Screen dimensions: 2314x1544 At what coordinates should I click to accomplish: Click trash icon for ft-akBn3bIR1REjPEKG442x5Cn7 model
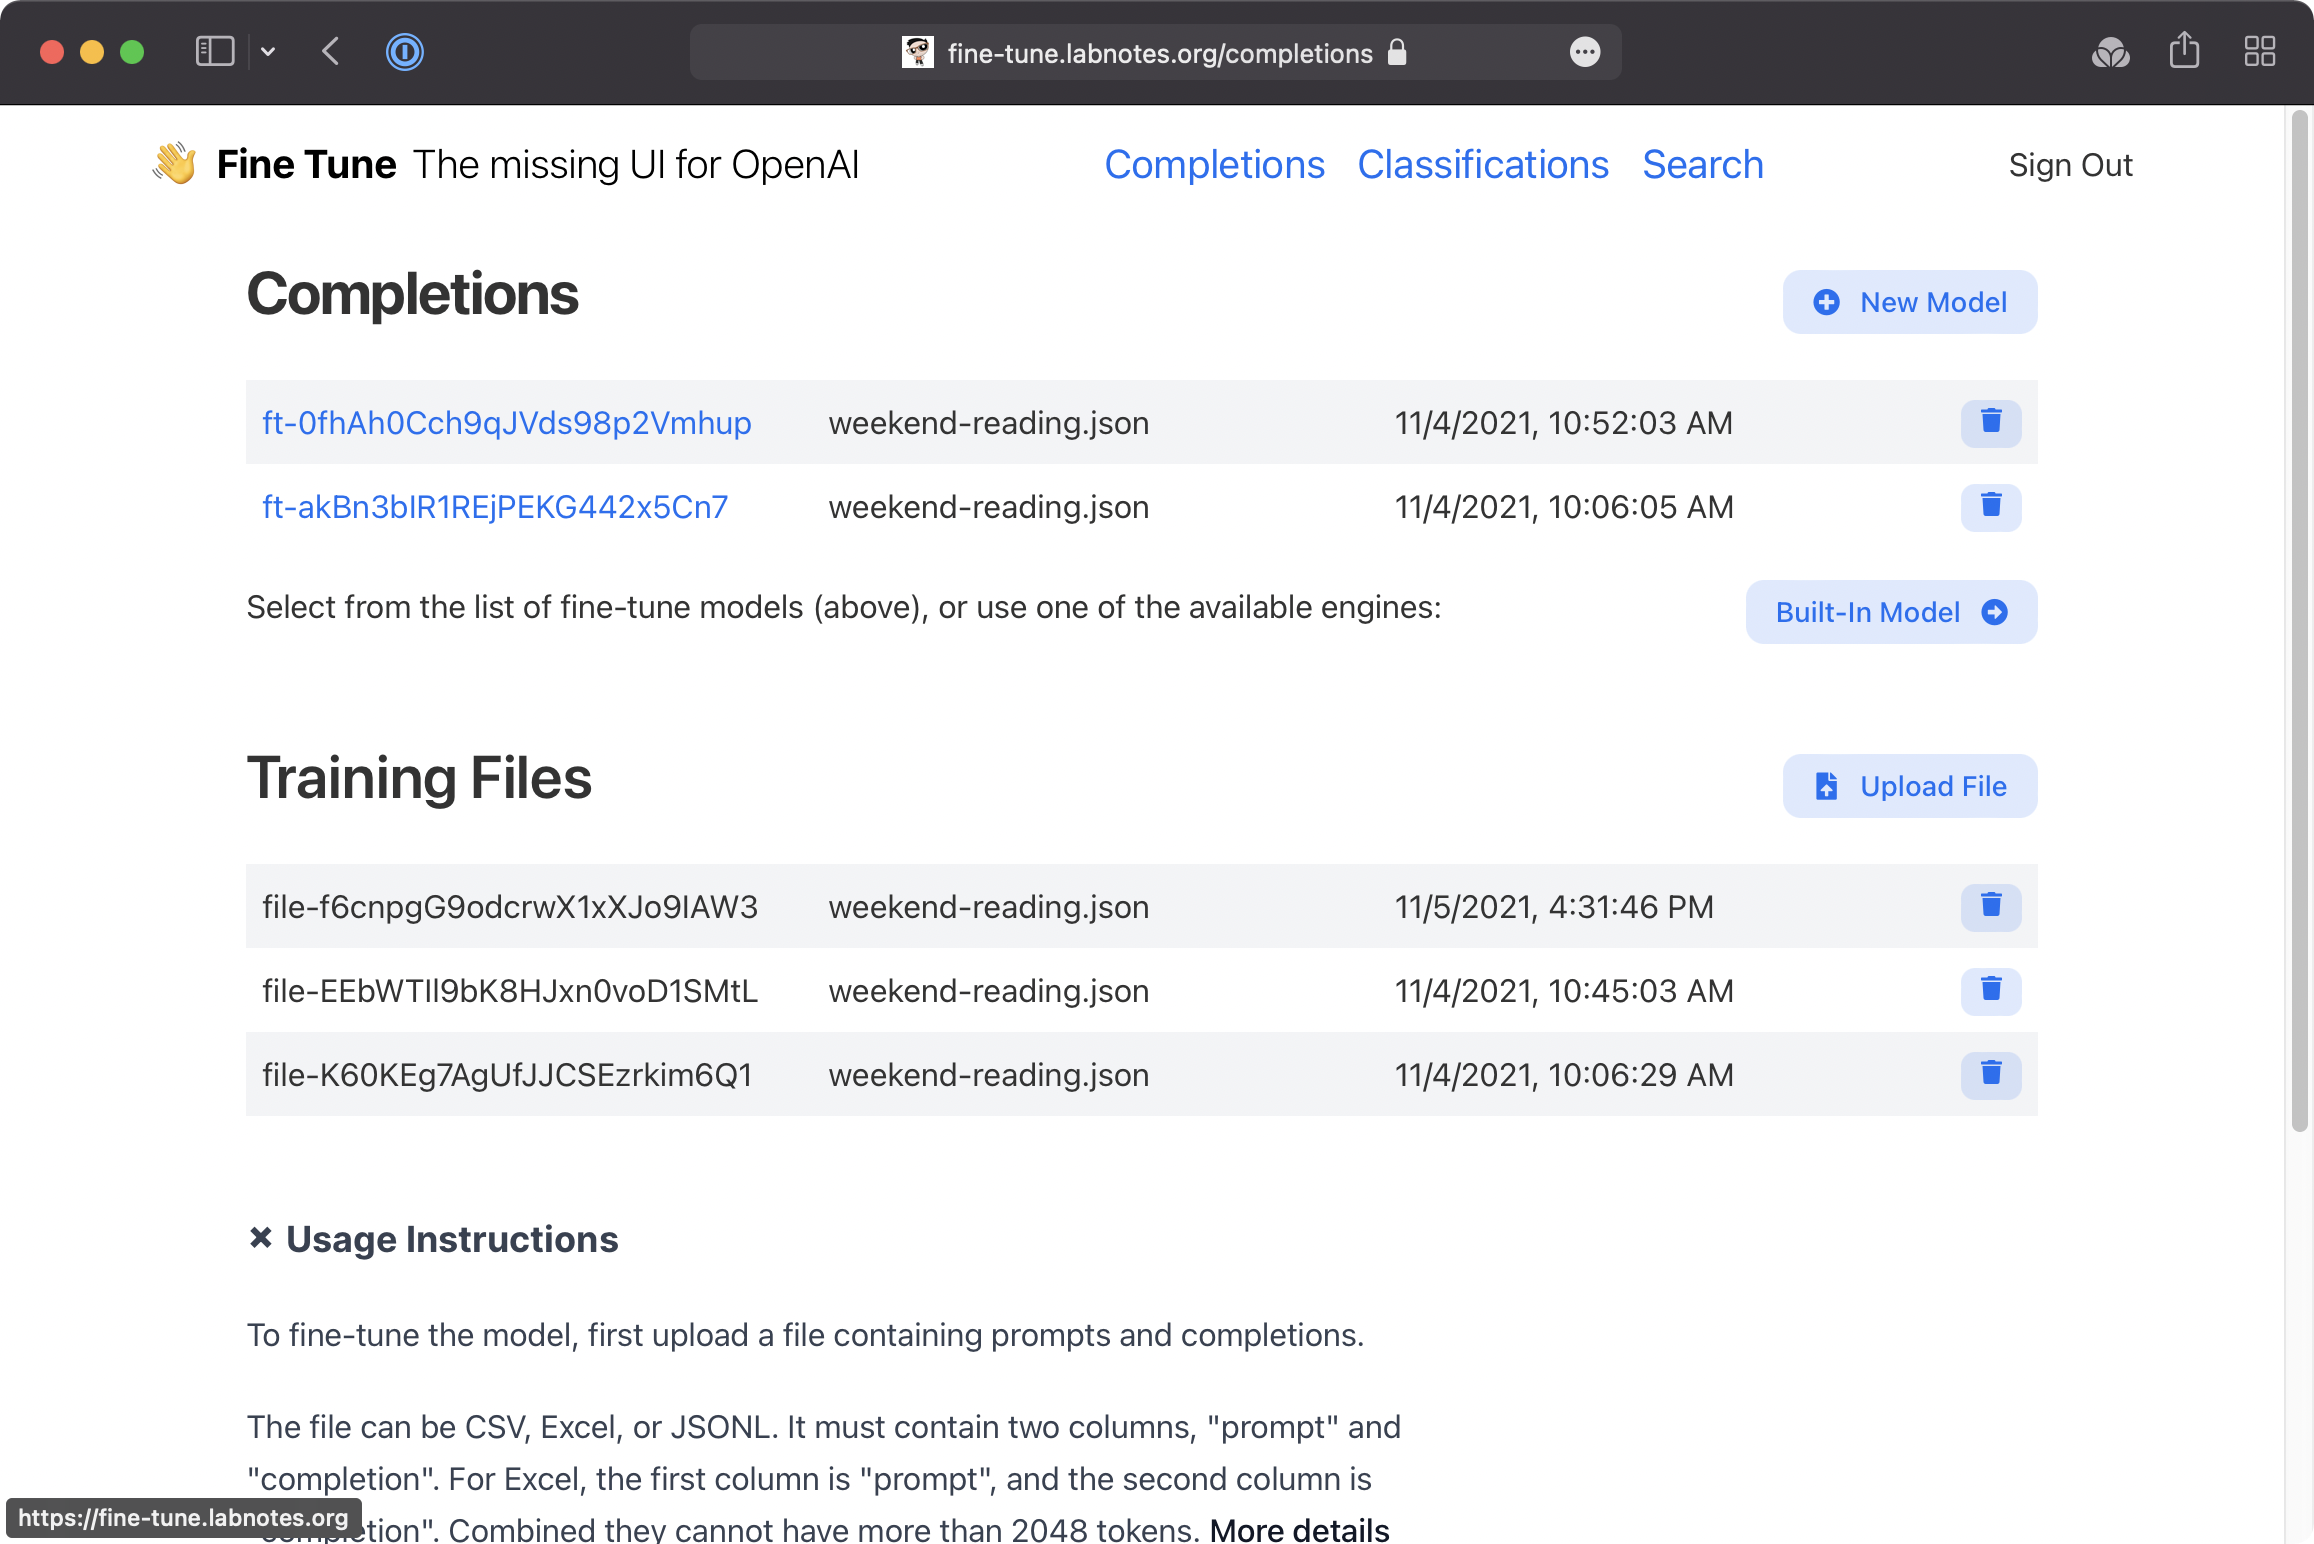pos(1990,506)
